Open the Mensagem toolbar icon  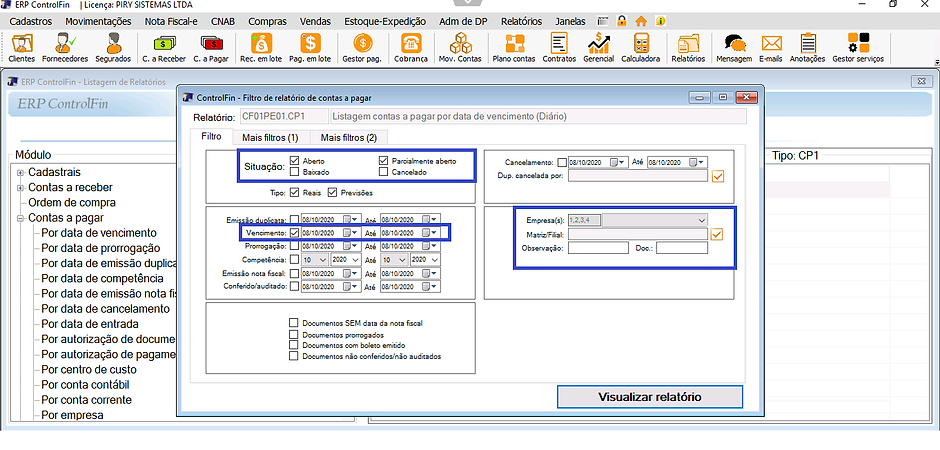tap(734, 48)
